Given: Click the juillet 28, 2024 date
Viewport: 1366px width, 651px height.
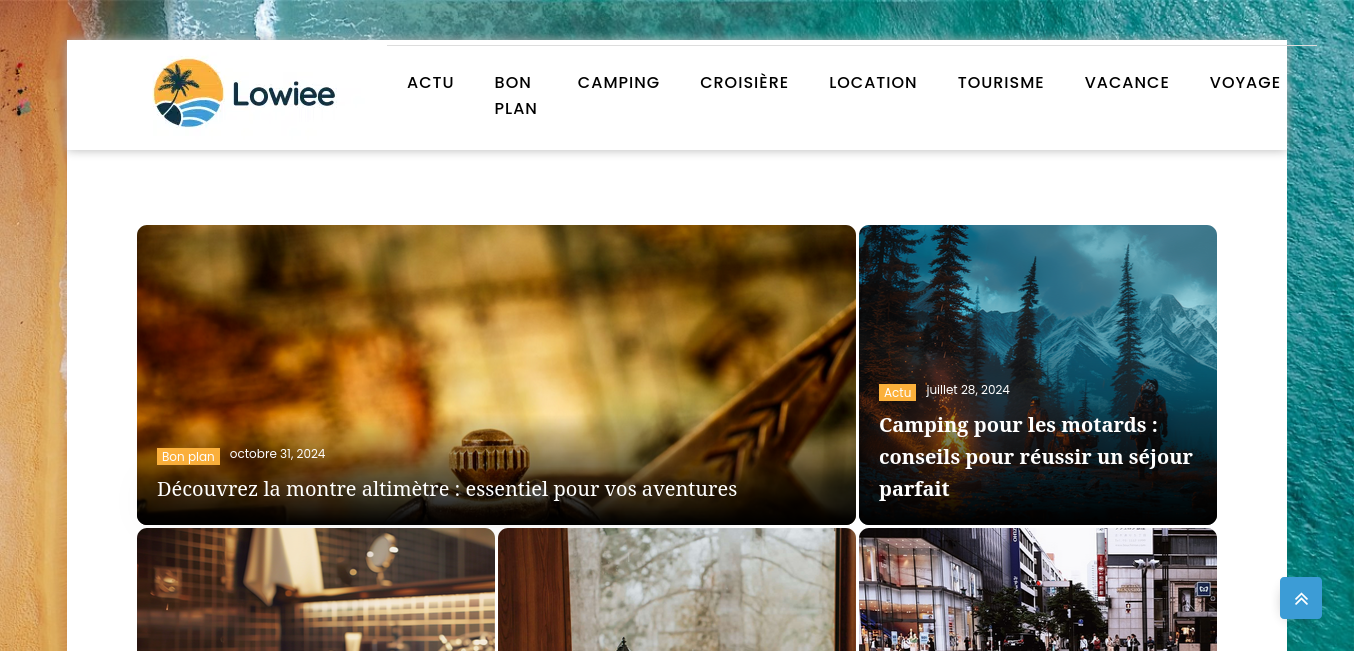Looking at the screenshot, I should 968,390.
